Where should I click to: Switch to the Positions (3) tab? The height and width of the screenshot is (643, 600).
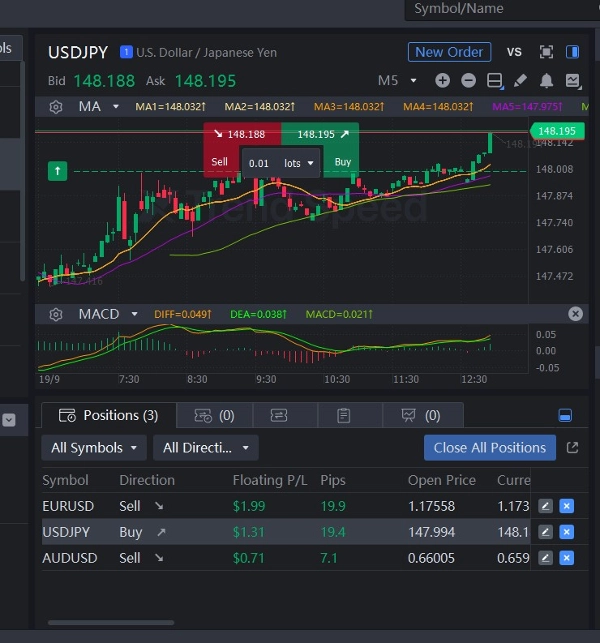(x=108, y=415)
